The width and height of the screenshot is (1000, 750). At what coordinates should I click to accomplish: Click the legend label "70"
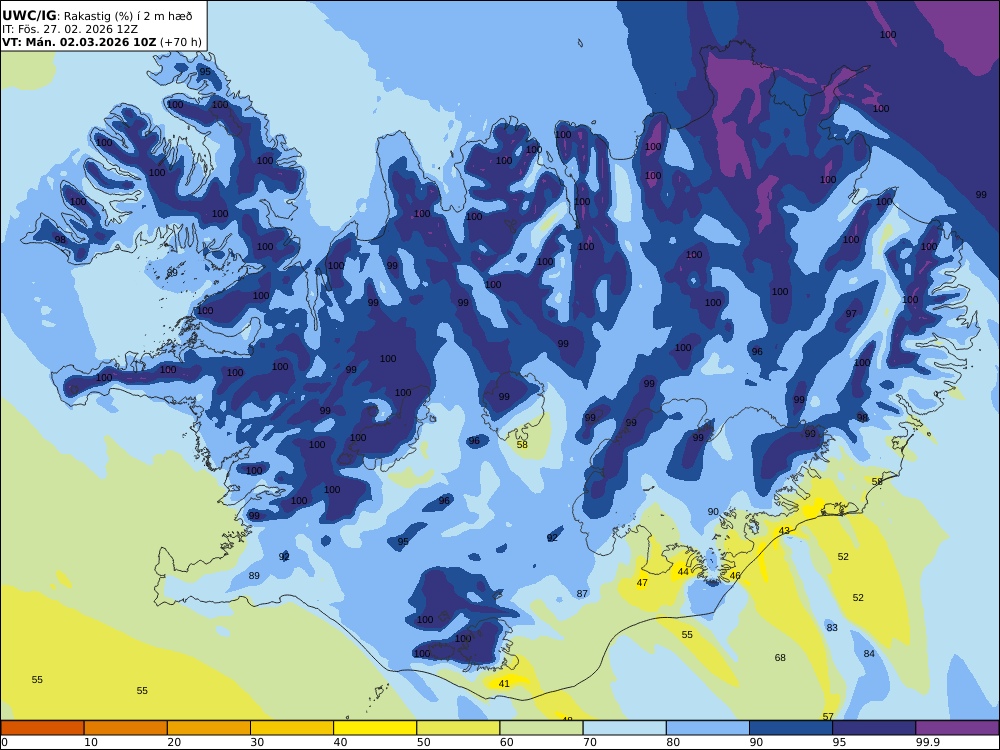[x=590, y=742]
